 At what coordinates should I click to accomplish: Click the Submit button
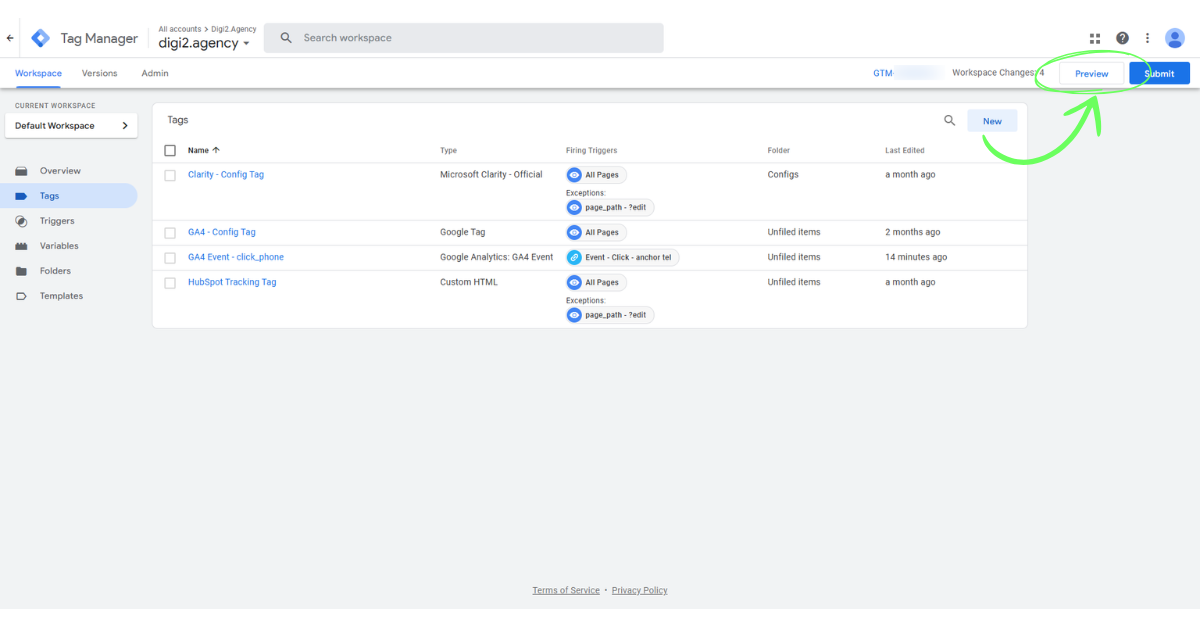point(1159,73)
